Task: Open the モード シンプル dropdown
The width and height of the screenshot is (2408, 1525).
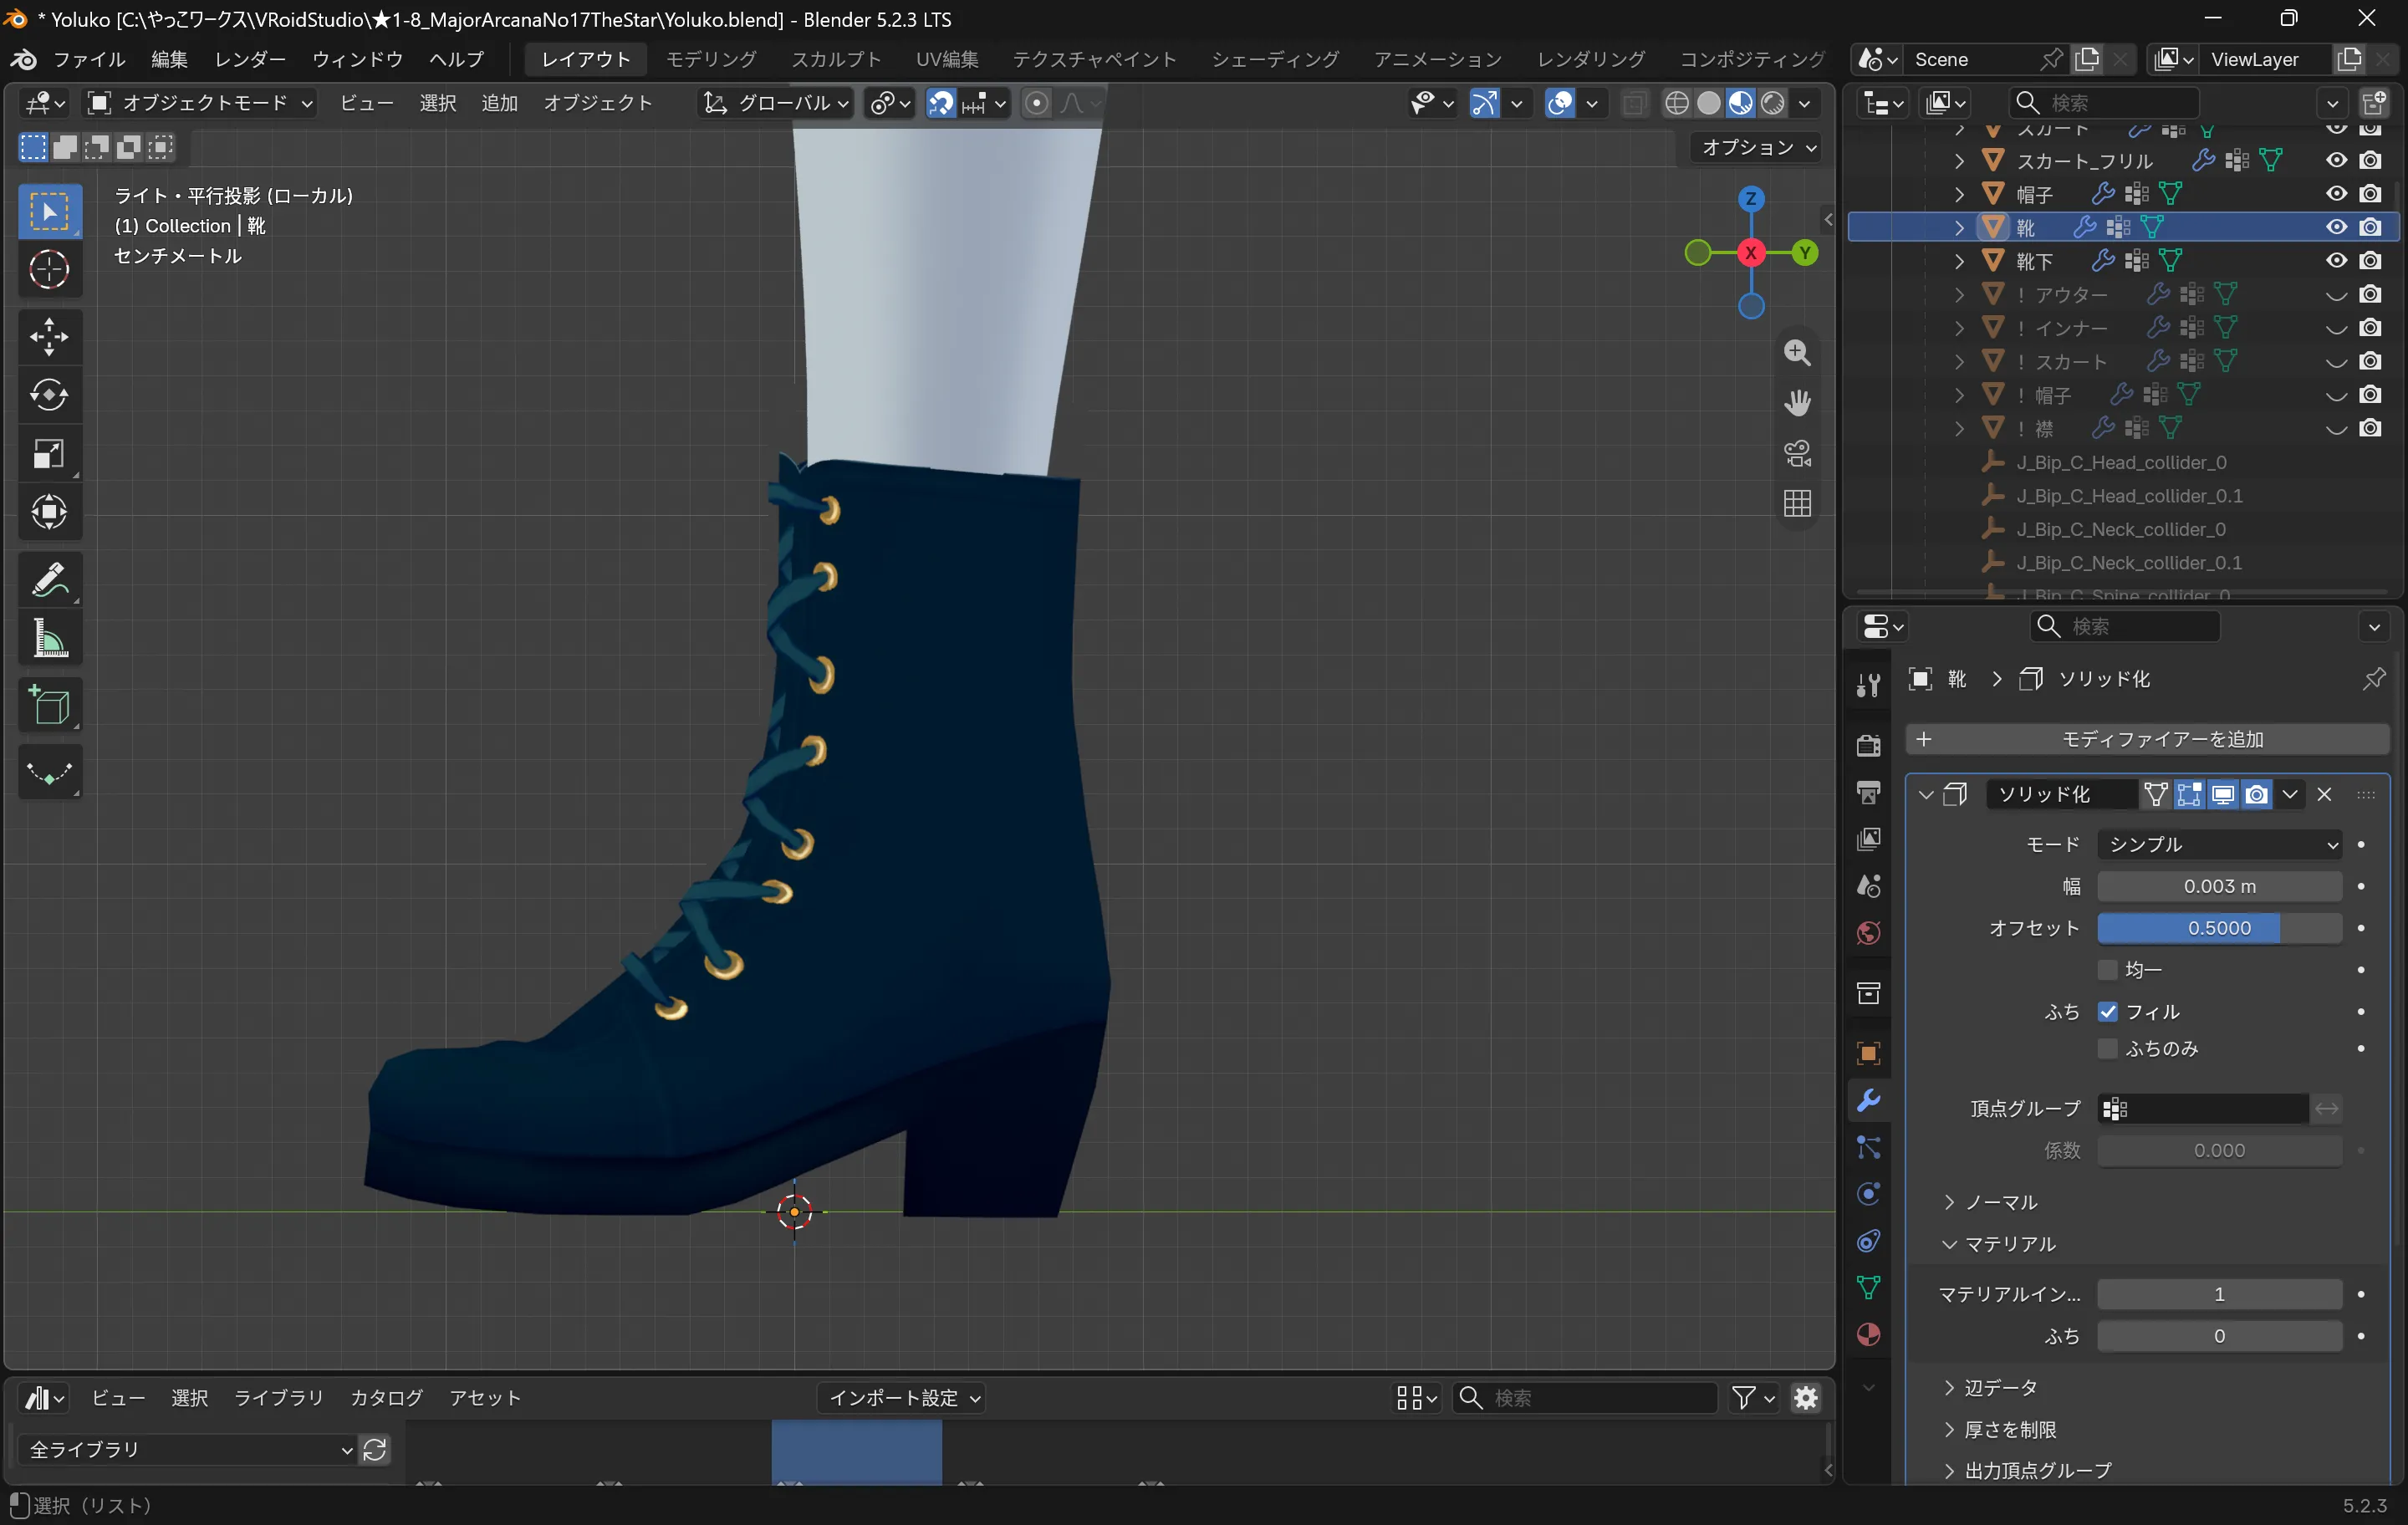Action: click(x=2219, y=844)
